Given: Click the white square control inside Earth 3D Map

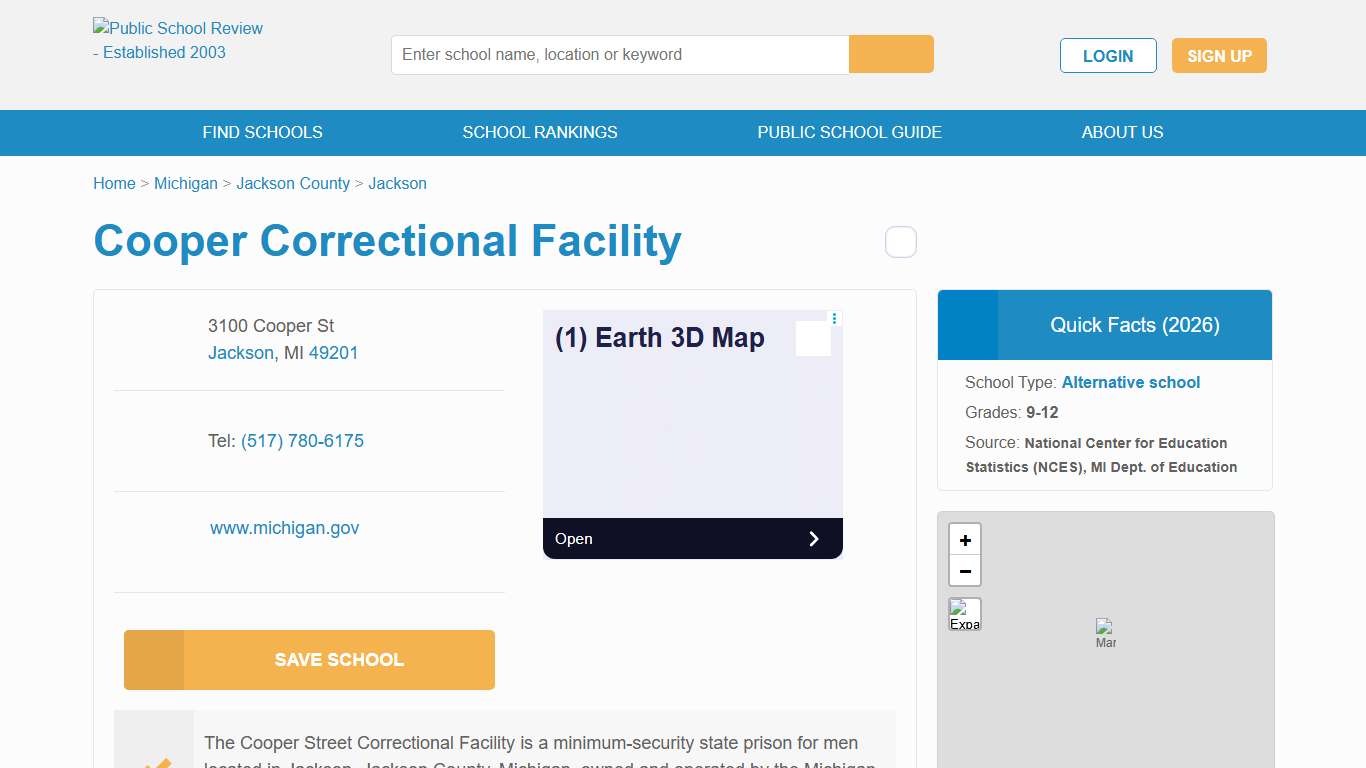Looking at the screenshot, I should coord(812,336).
